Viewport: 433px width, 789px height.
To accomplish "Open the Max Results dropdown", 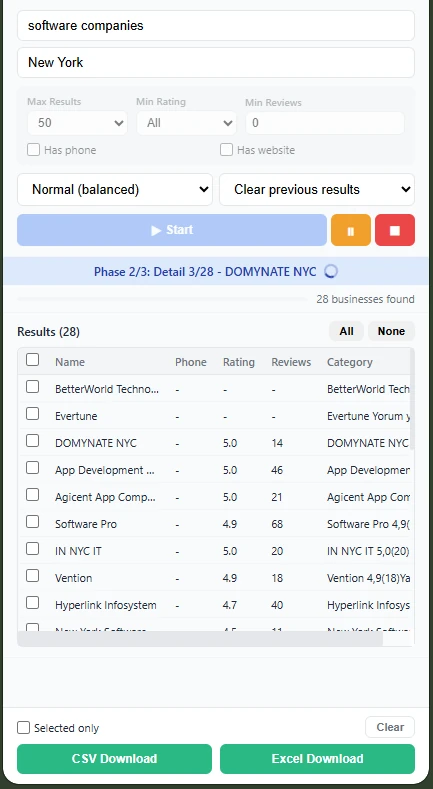I will pos(77,123).
